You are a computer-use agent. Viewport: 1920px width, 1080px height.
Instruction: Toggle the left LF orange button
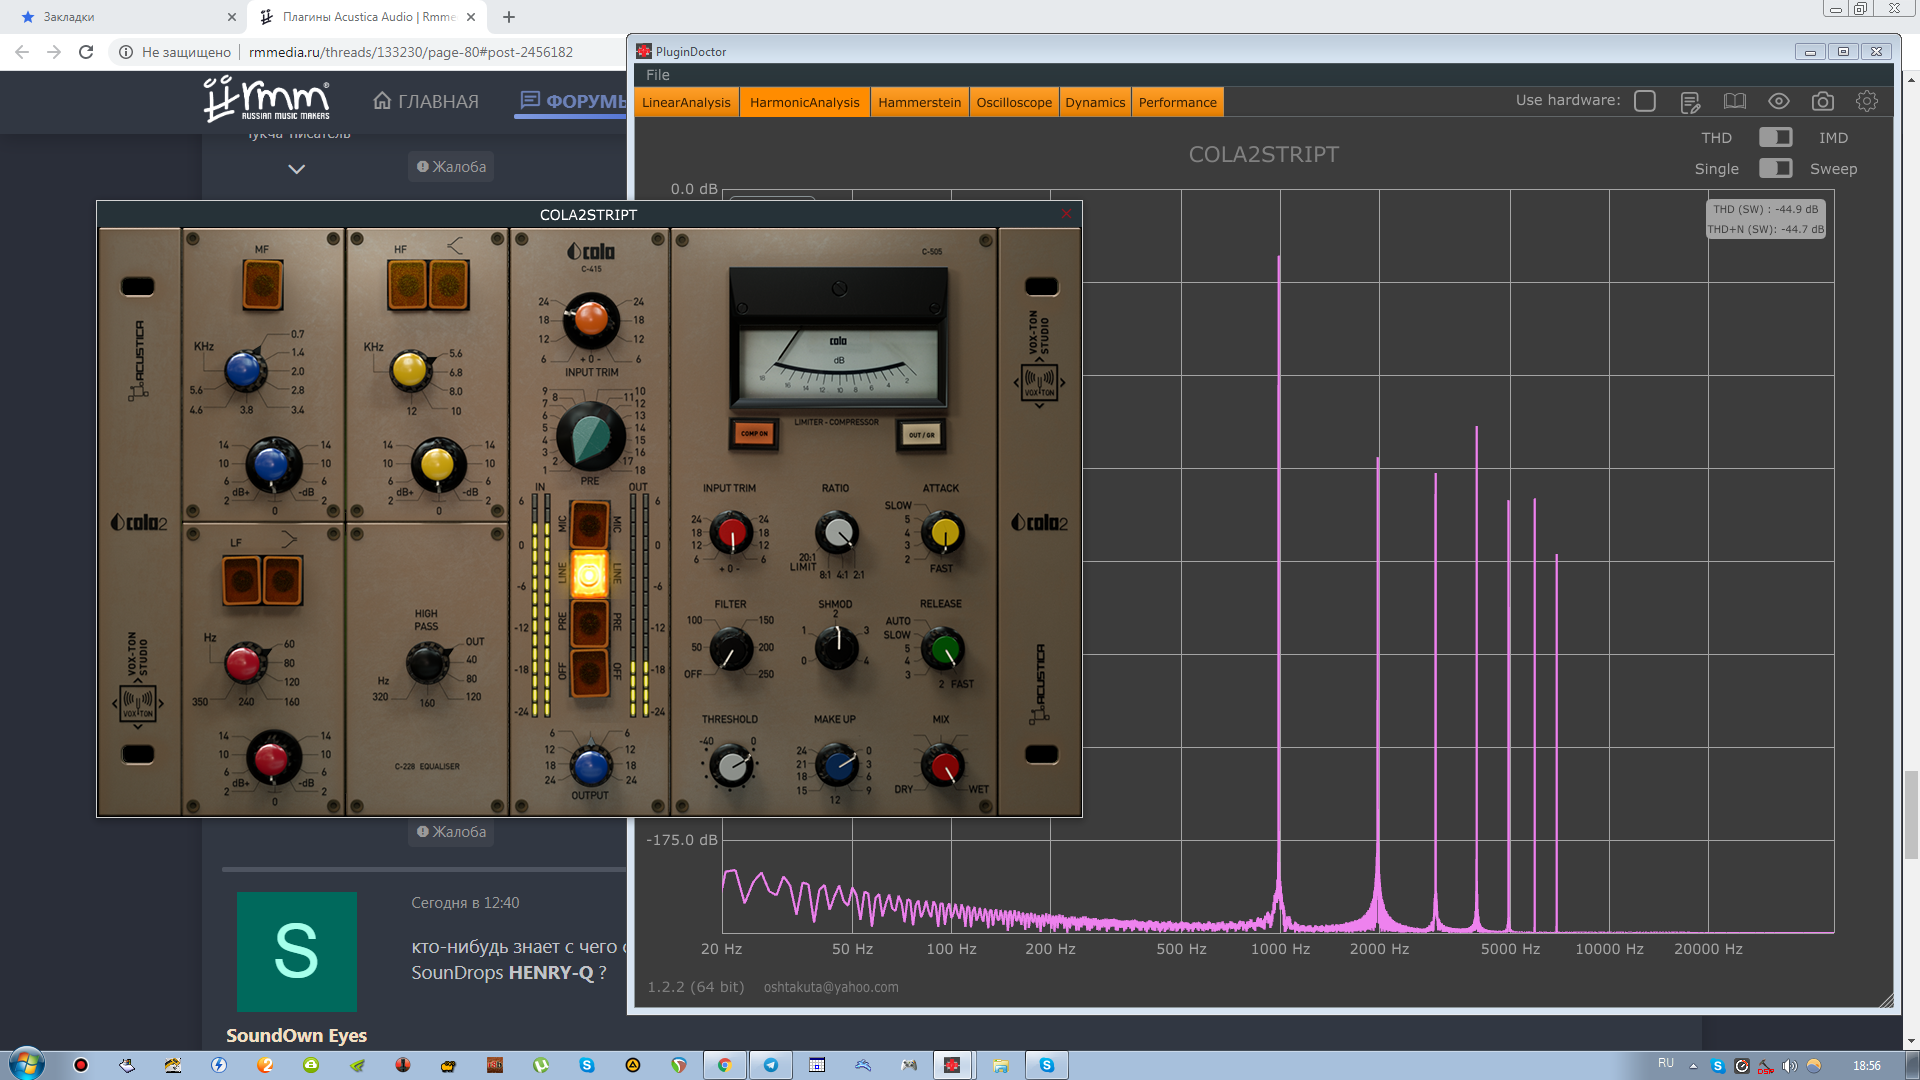(242, 580)
